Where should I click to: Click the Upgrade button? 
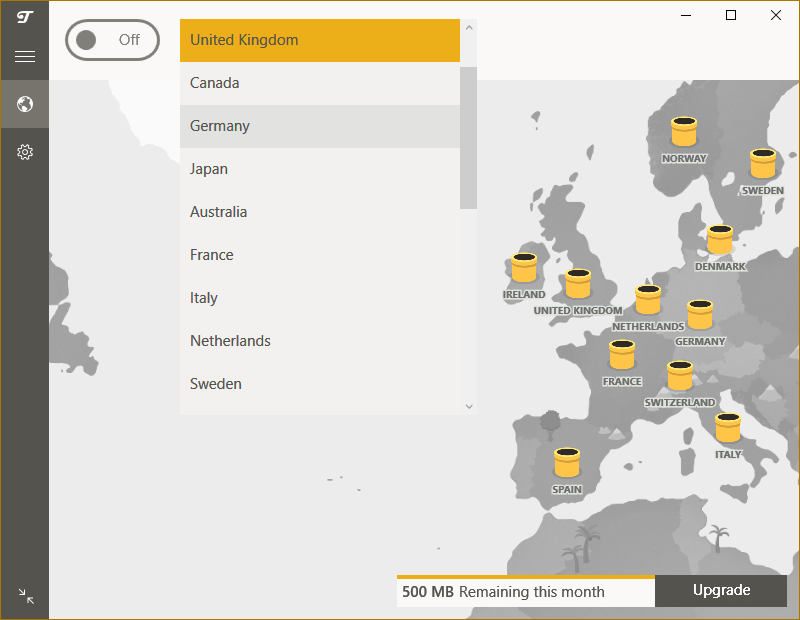pos(721,590)
